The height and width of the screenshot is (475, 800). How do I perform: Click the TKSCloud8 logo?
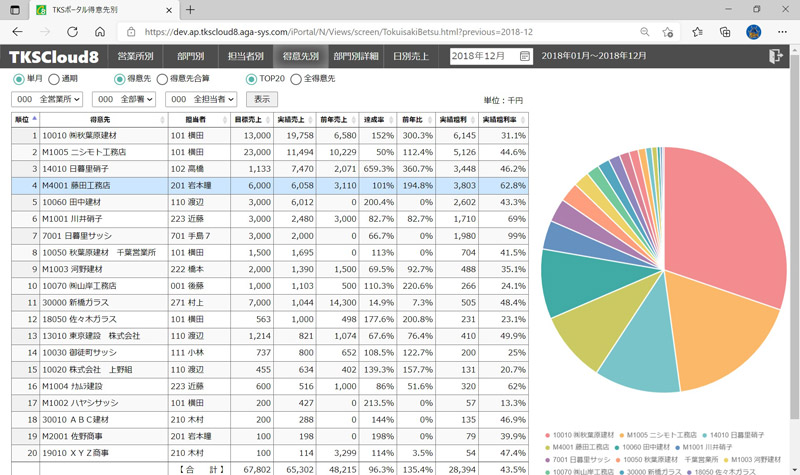tap(54, 57)
